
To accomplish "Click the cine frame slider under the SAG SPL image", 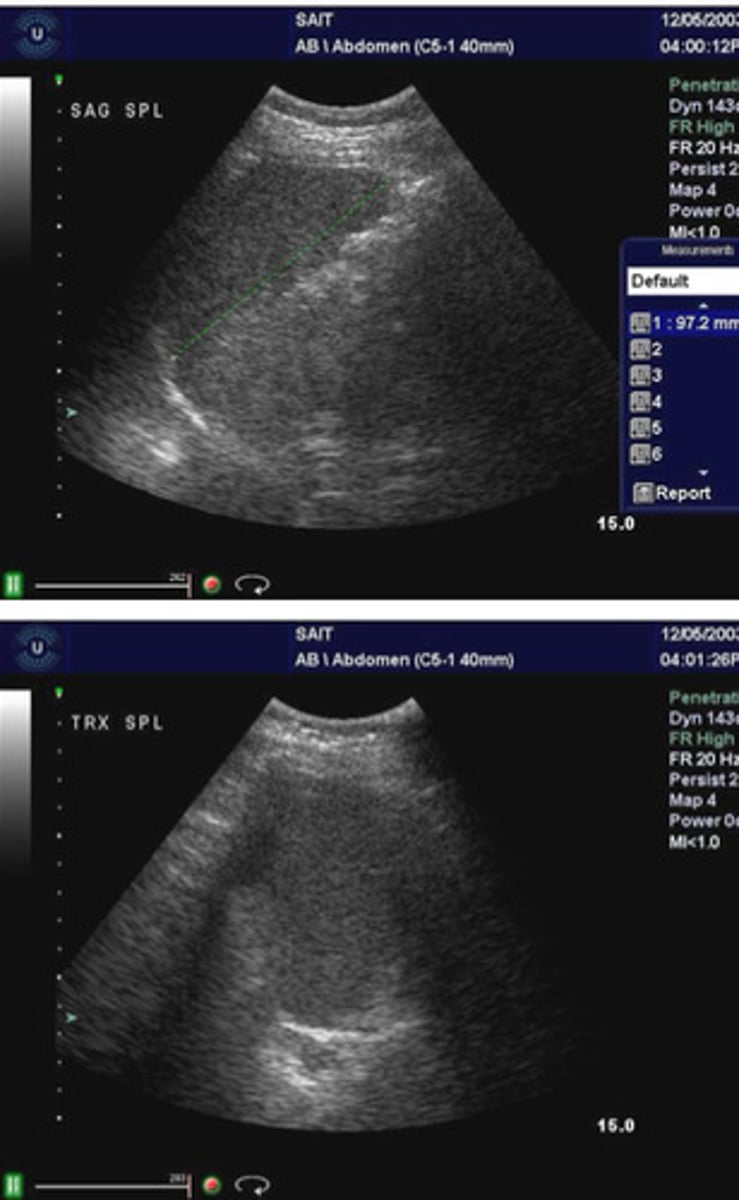I will 113,585.
